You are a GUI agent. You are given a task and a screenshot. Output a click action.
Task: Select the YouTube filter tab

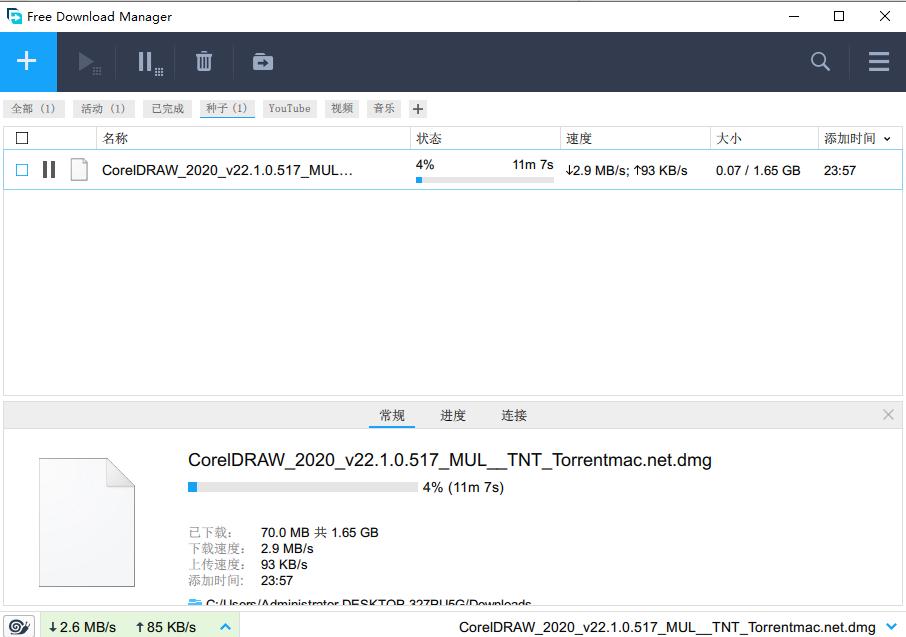click(x=289, y=109)
